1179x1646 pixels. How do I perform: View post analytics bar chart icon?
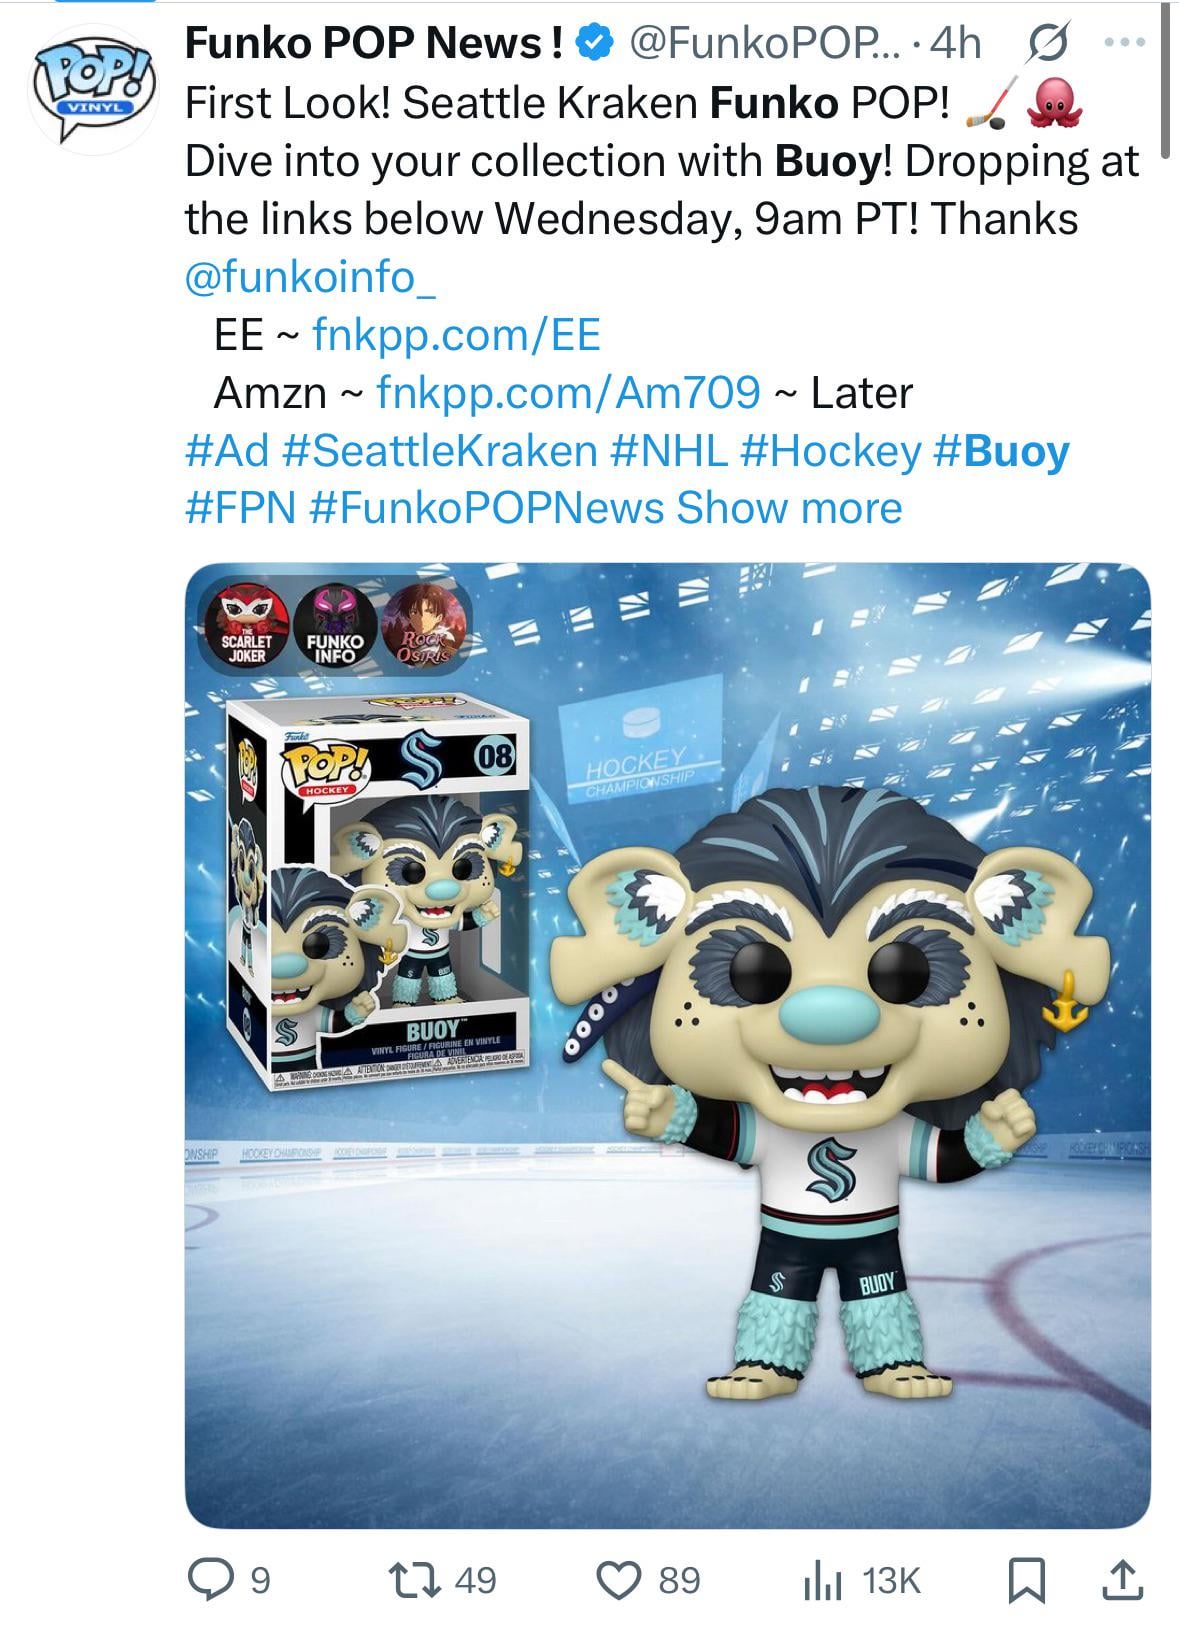tap(824, 1580)
